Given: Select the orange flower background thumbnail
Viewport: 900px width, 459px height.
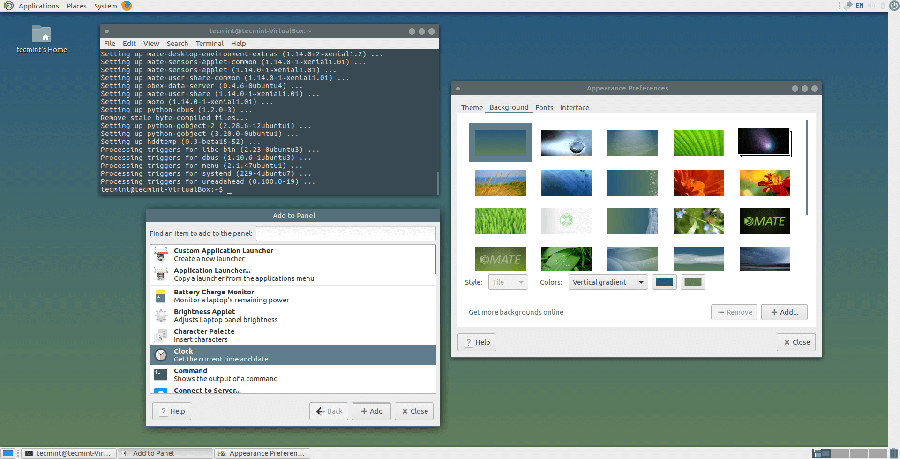Looking at the screenshot, I should pyautogui.click(x=693, y=182).
